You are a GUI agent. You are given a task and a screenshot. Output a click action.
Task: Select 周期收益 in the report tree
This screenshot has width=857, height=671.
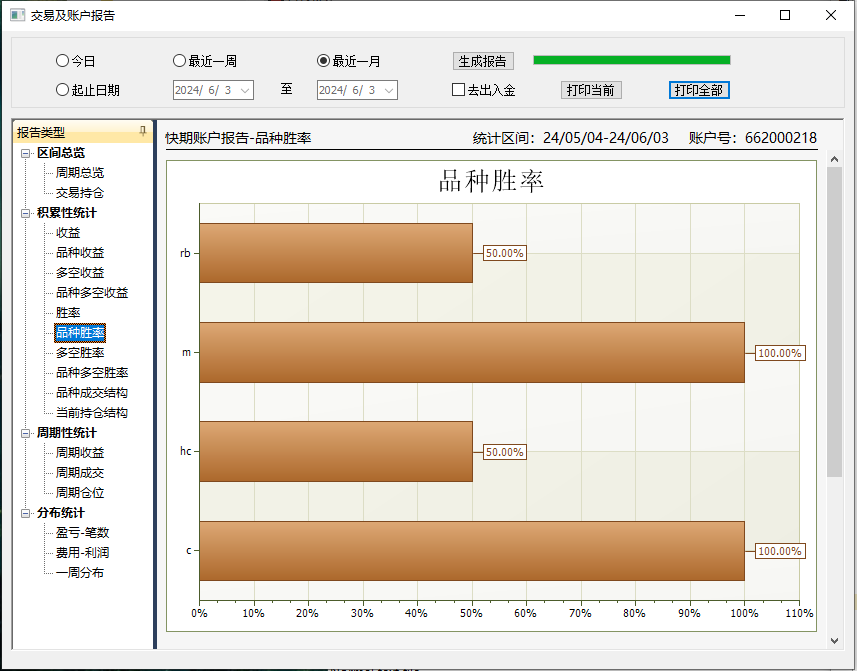pyautogui.click(x=80, y=453)
